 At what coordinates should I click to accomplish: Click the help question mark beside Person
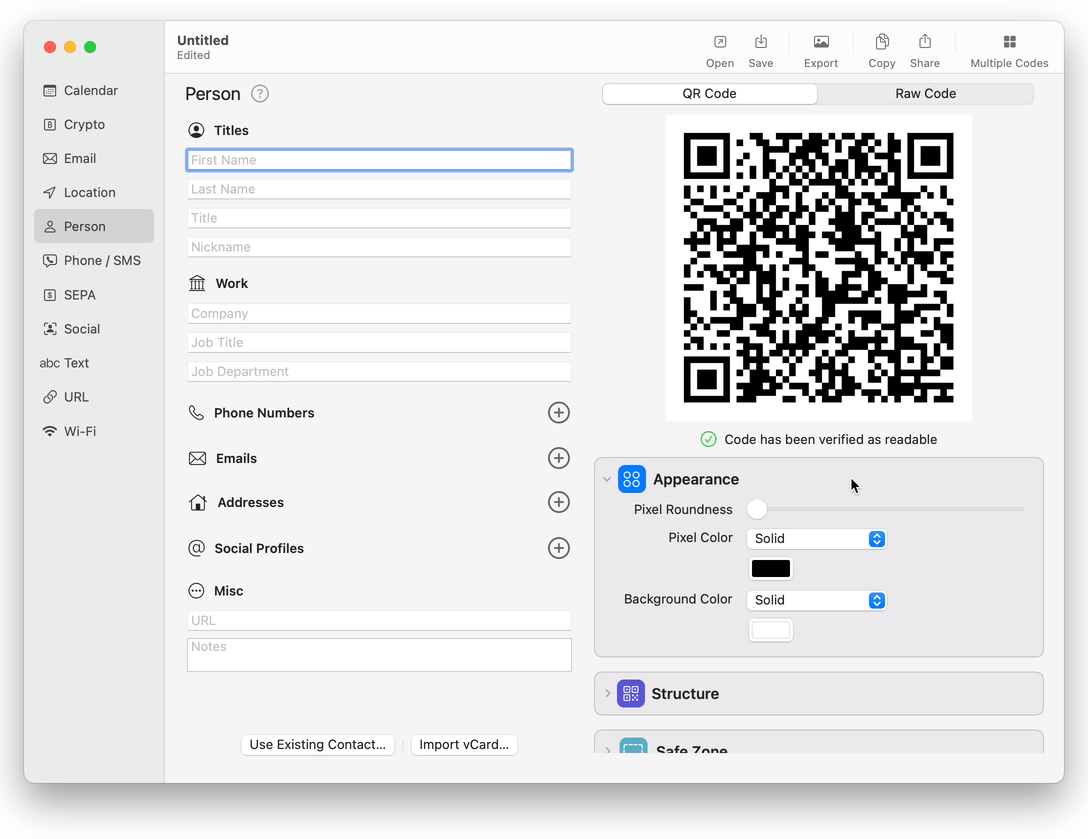pos(260,94)
